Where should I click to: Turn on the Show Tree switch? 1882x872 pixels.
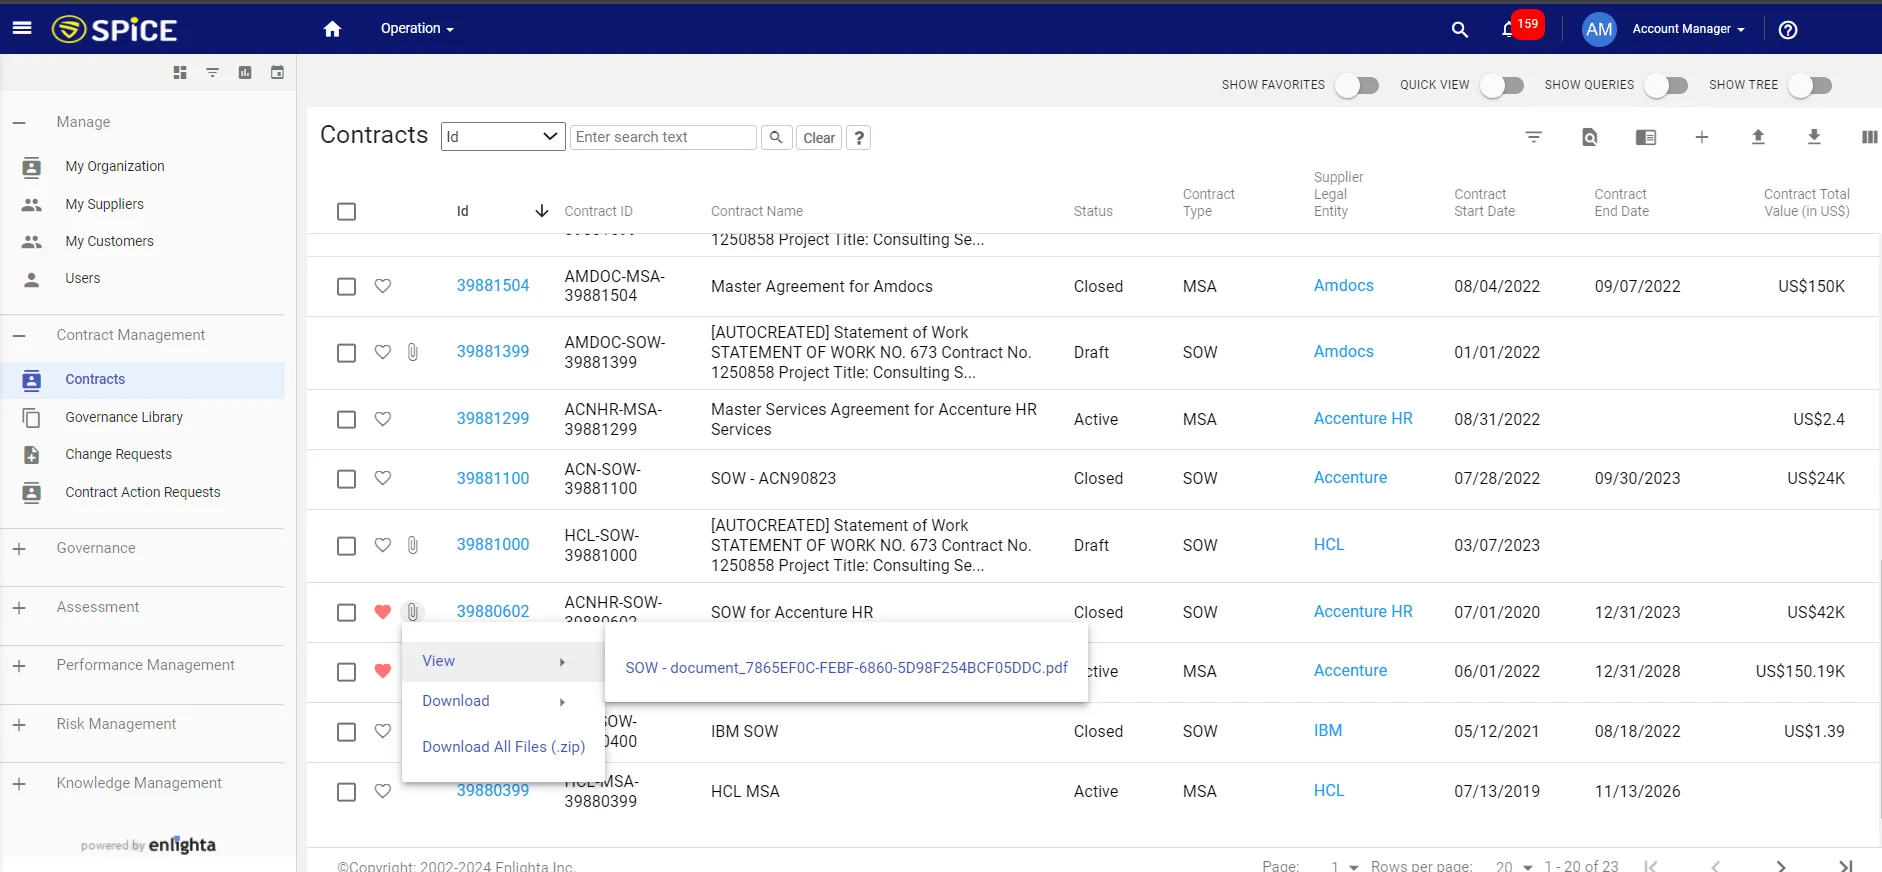(1809, 85)
